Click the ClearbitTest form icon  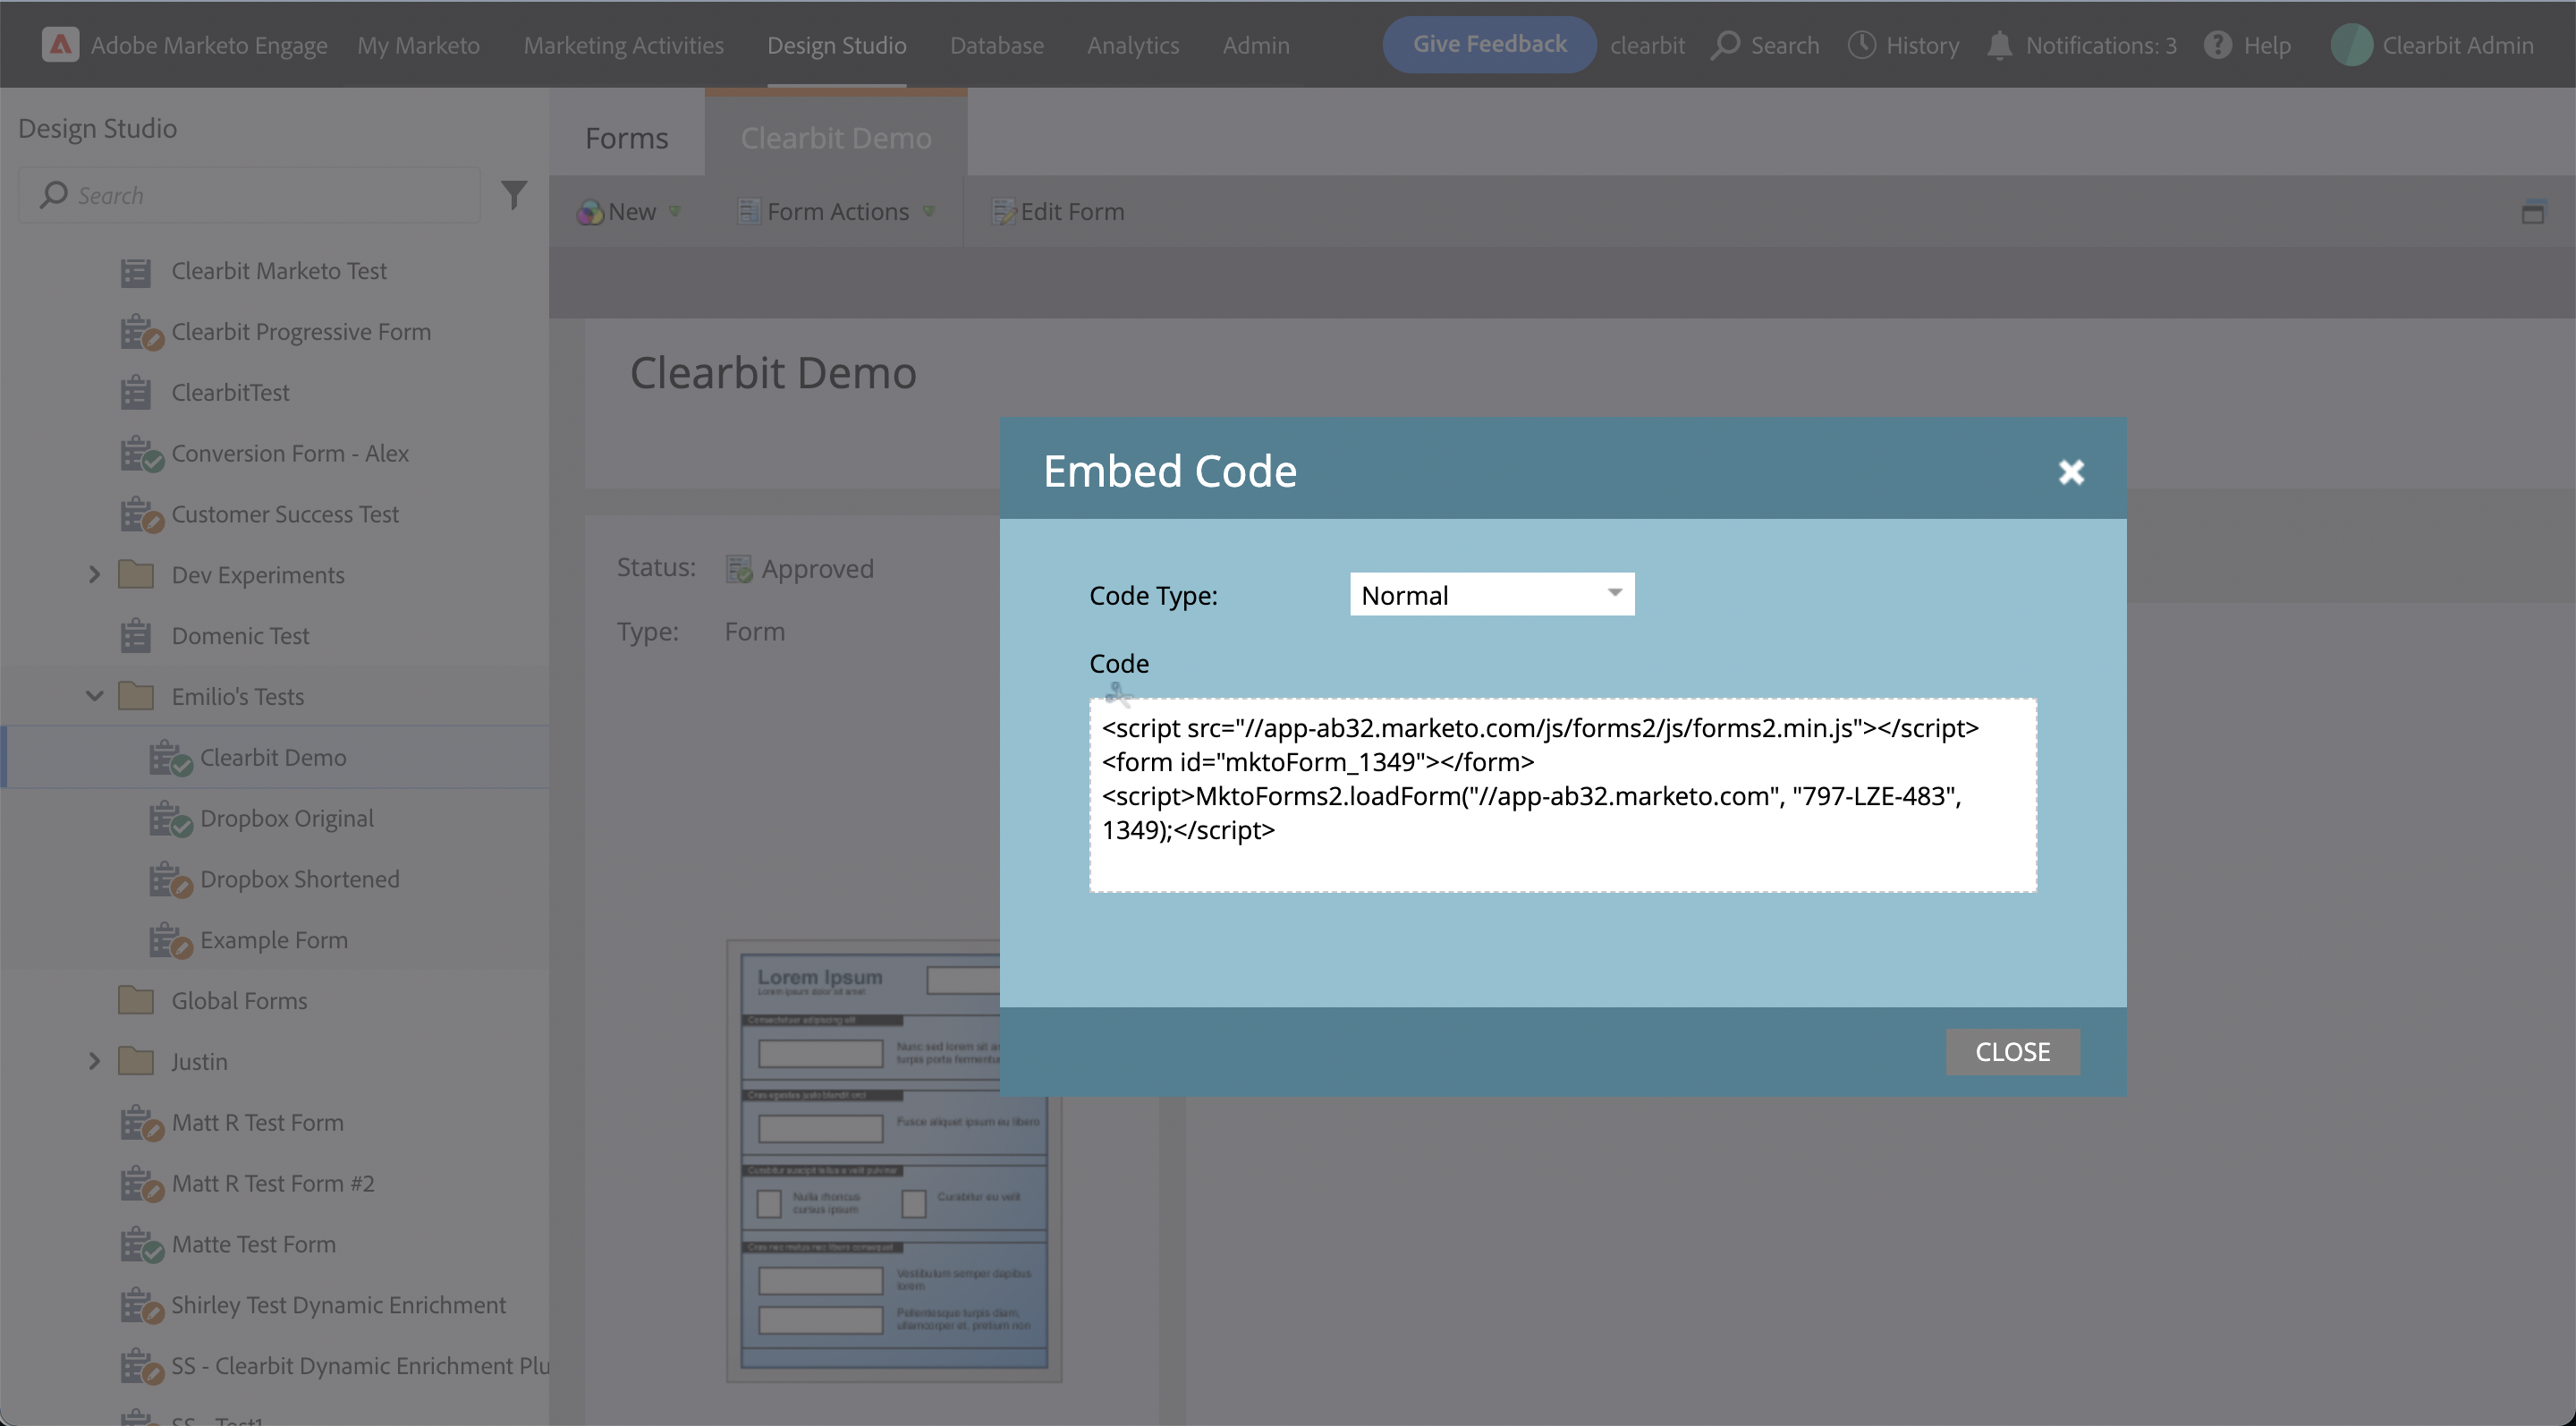[136, 393]
